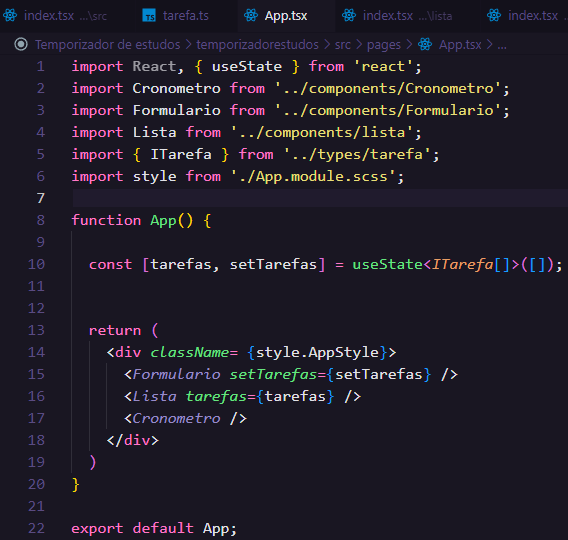The height and width of the screenshot is (540, 568).
Task: Click the '../components/lista' import path
Action: (x=322, y=133)
